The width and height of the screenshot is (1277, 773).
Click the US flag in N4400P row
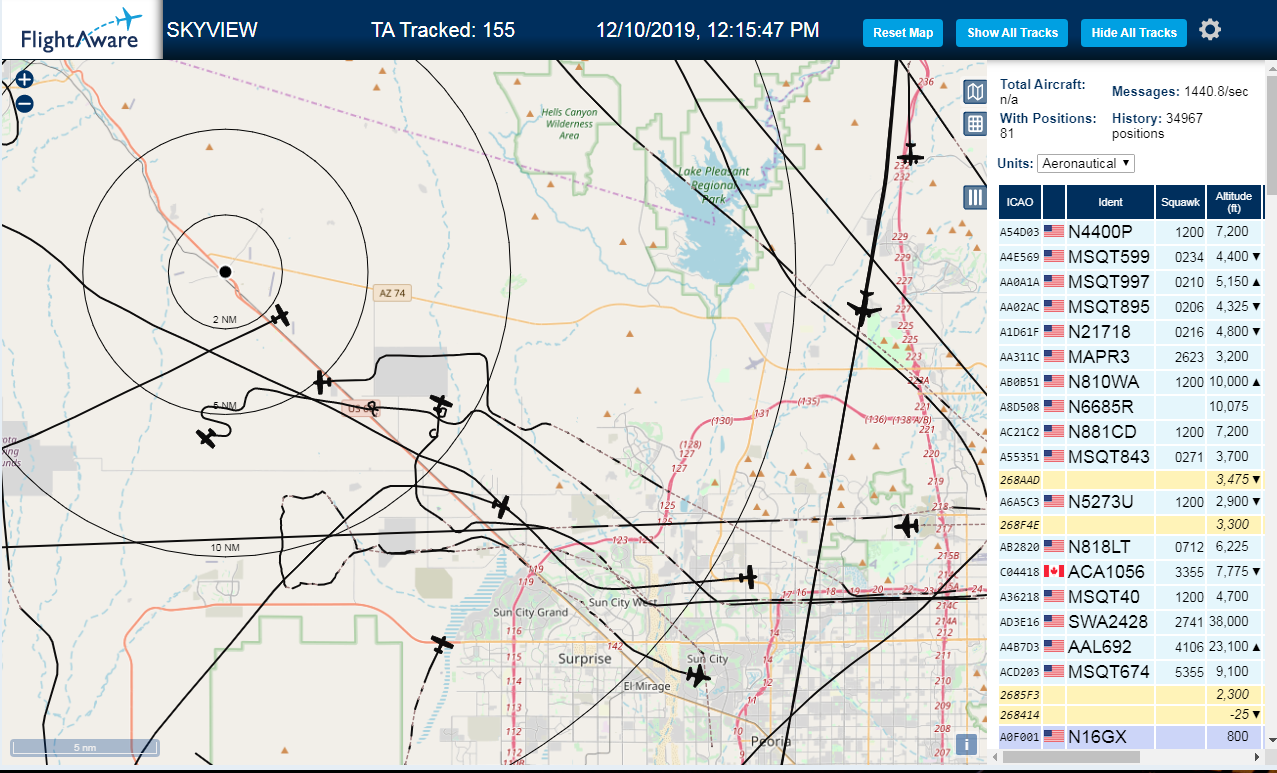1054,231
